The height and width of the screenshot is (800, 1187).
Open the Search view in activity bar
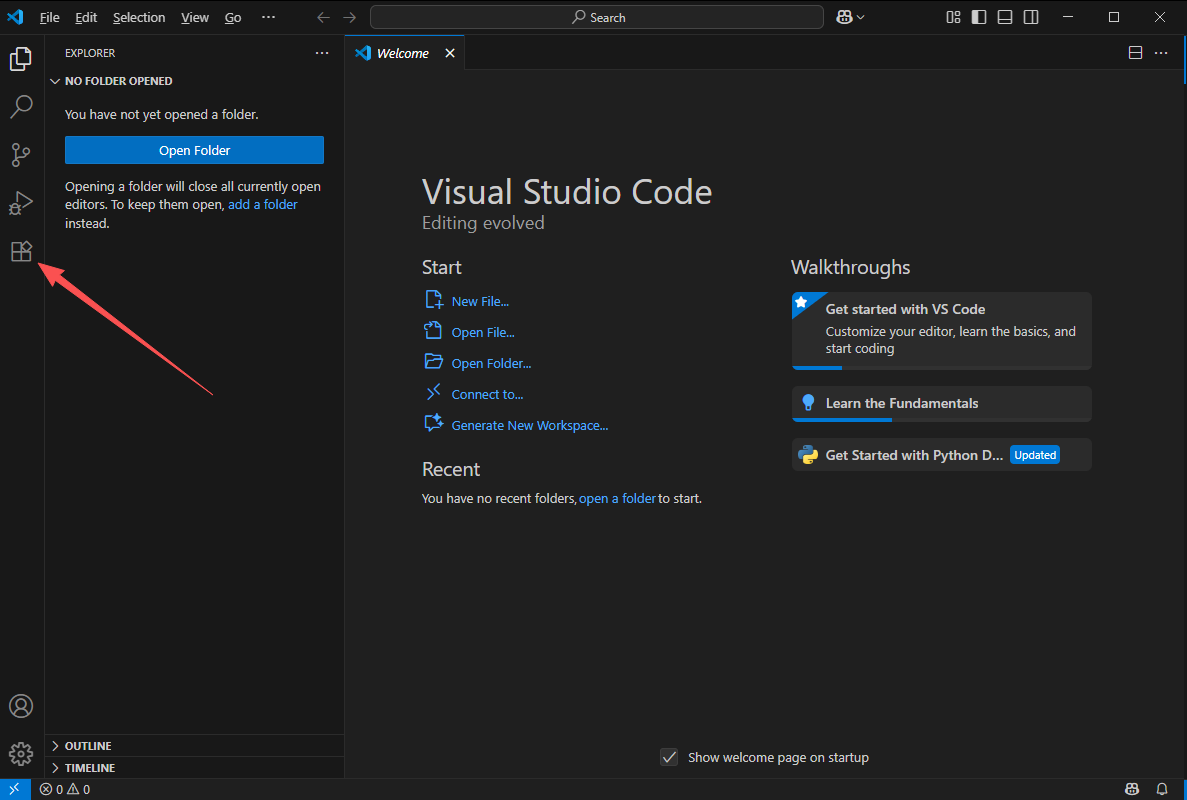pyautogui.click(x=21, y=106)
